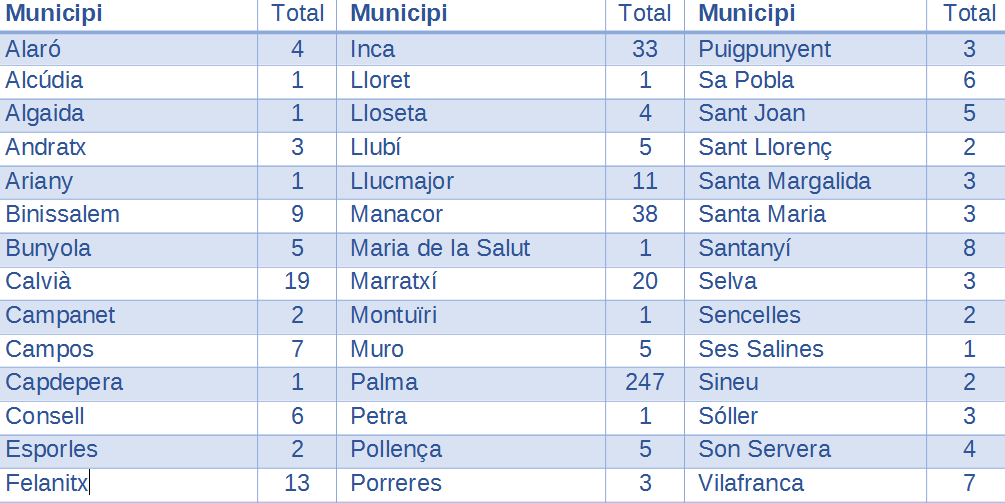The width and height of the screenshot is (1005, 503).
Task: Select the Inca total 33
Action: 645,49
